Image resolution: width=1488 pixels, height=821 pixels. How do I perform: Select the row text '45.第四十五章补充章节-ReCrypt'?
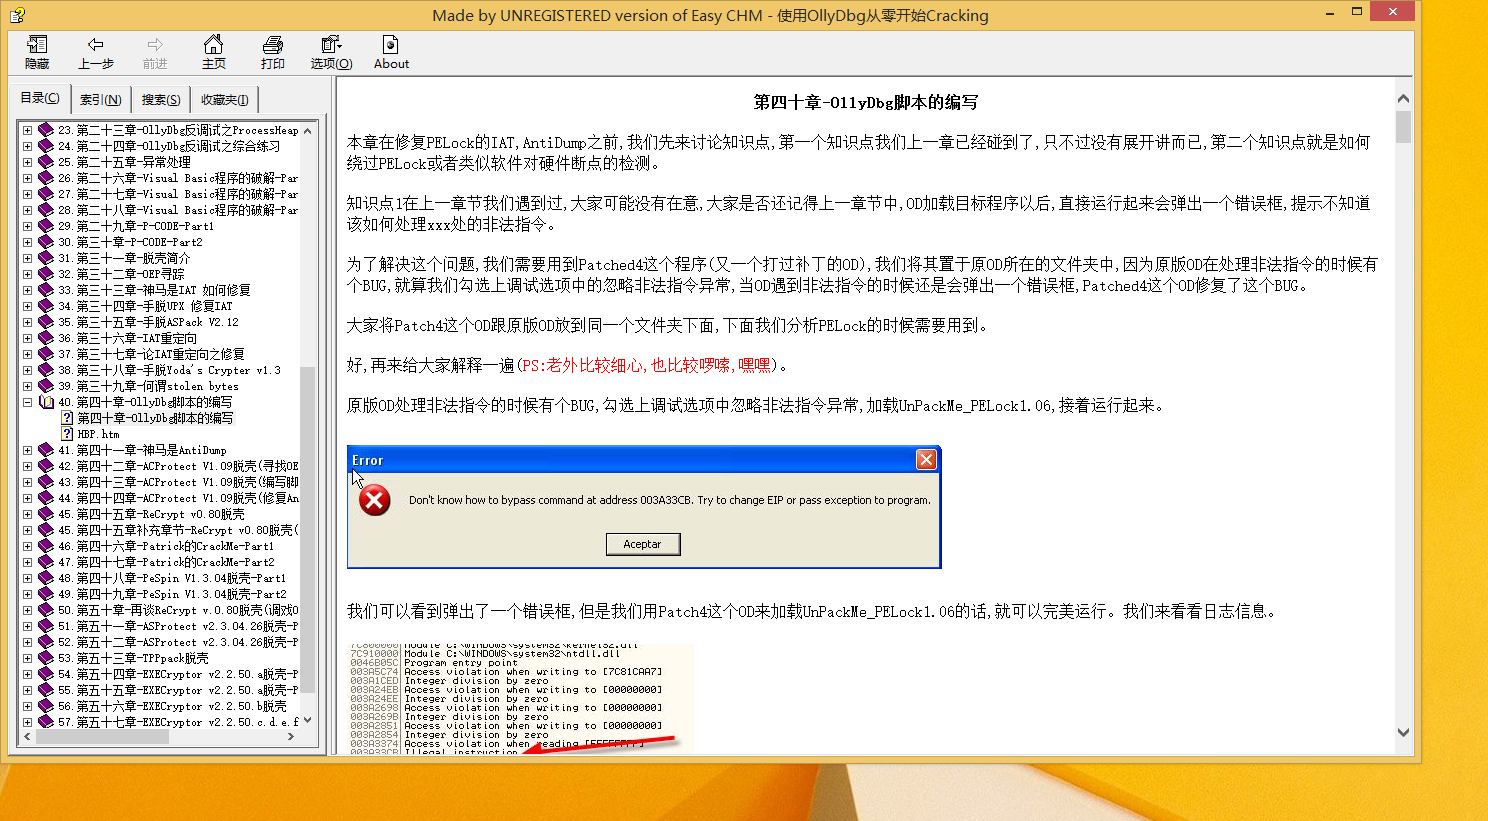click(x=178, y=530)
